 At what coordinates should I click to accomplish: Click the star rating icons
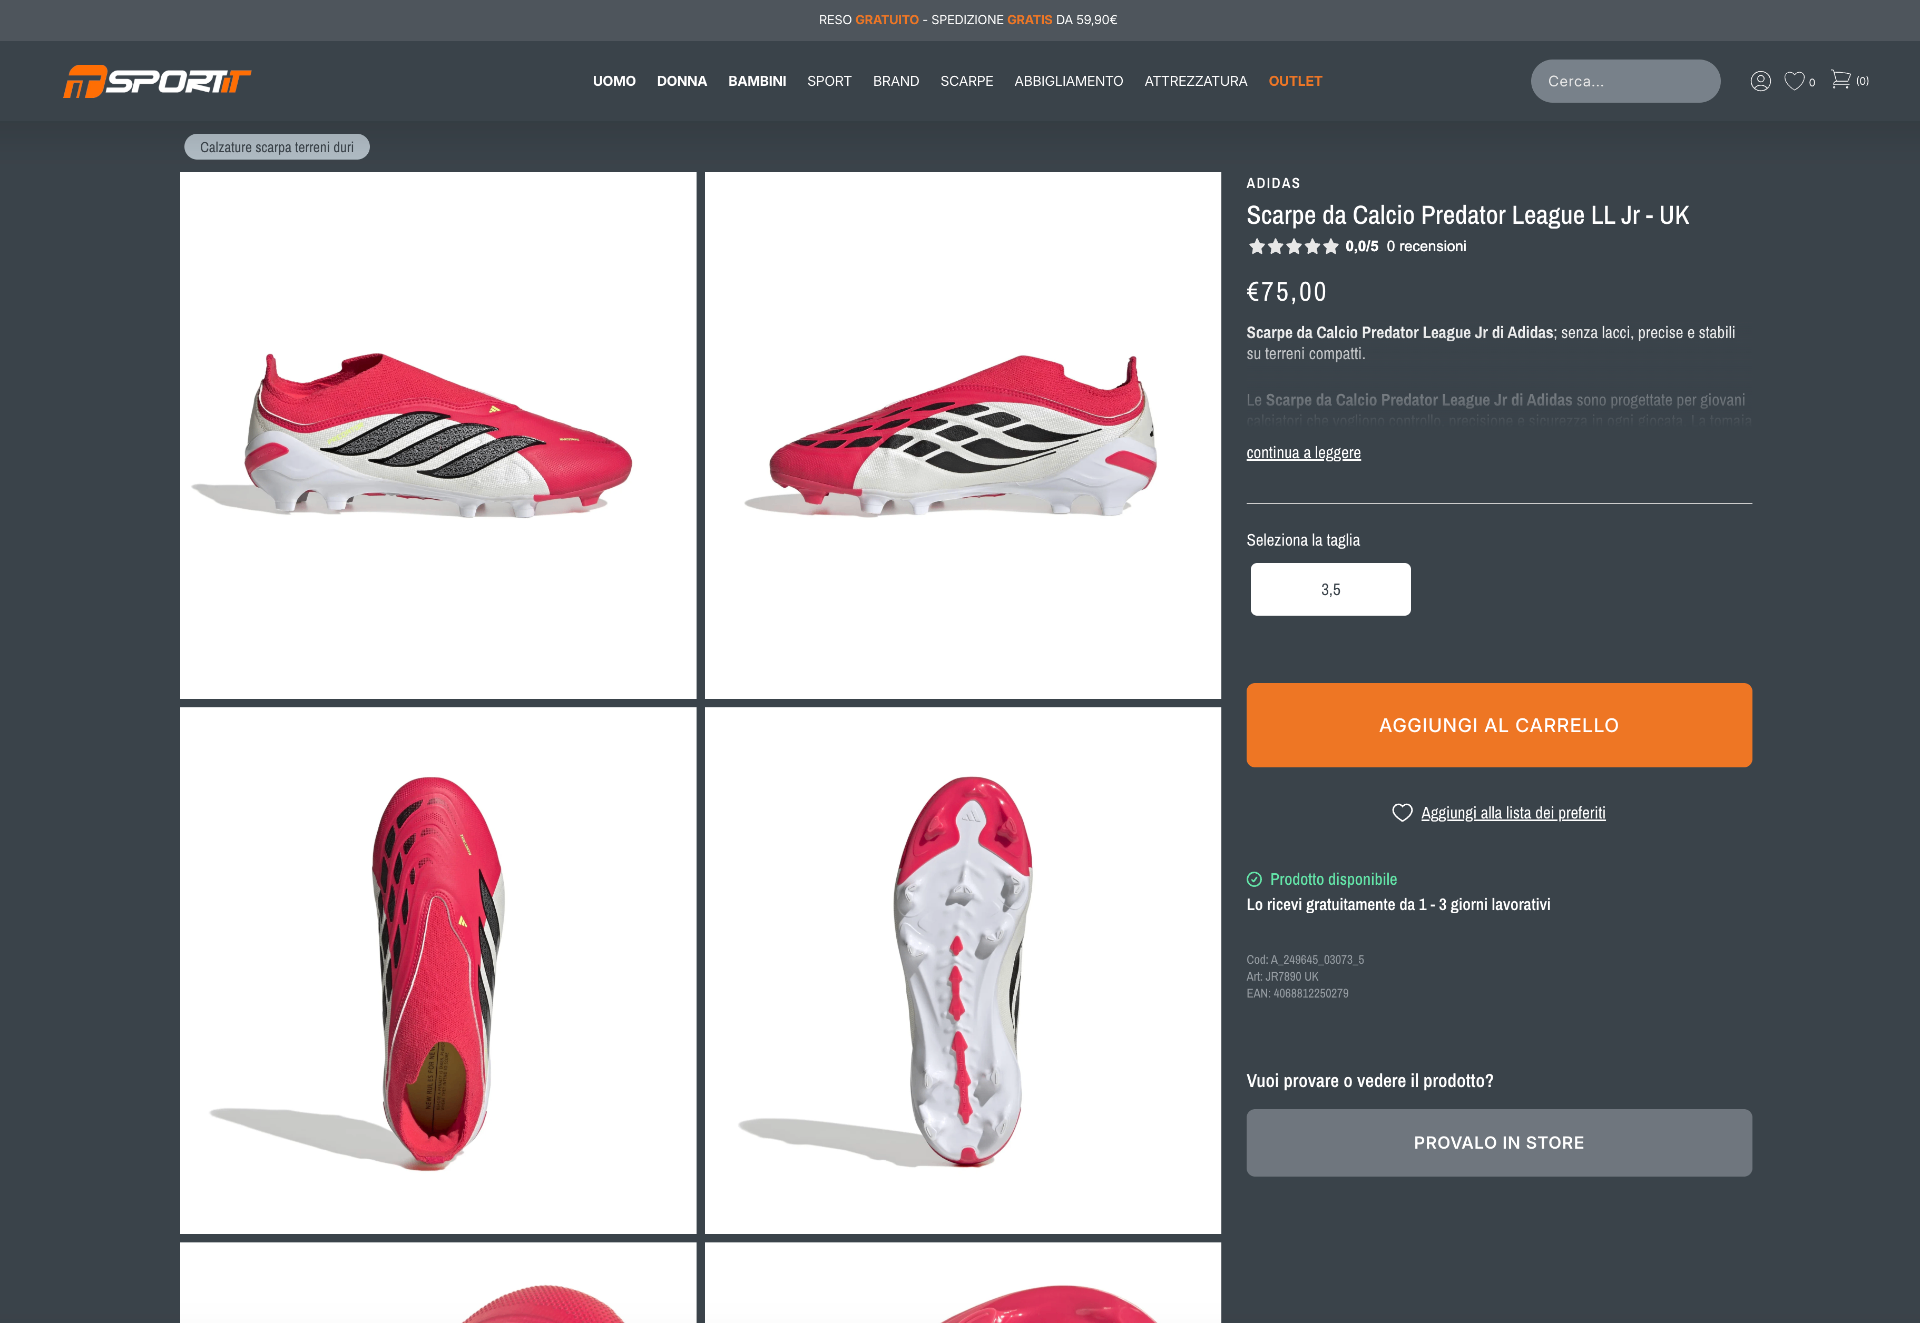(1293, 246)
